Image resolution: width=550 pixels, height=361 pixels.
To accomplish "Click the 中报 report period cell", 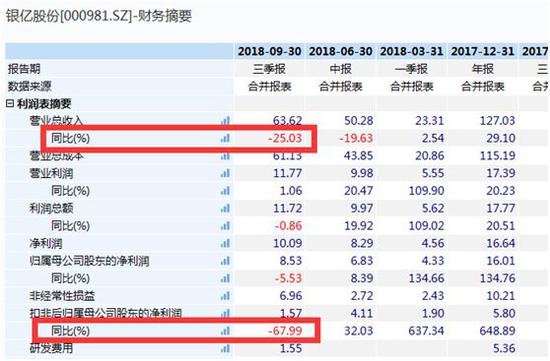I will (x=341, y=69).
